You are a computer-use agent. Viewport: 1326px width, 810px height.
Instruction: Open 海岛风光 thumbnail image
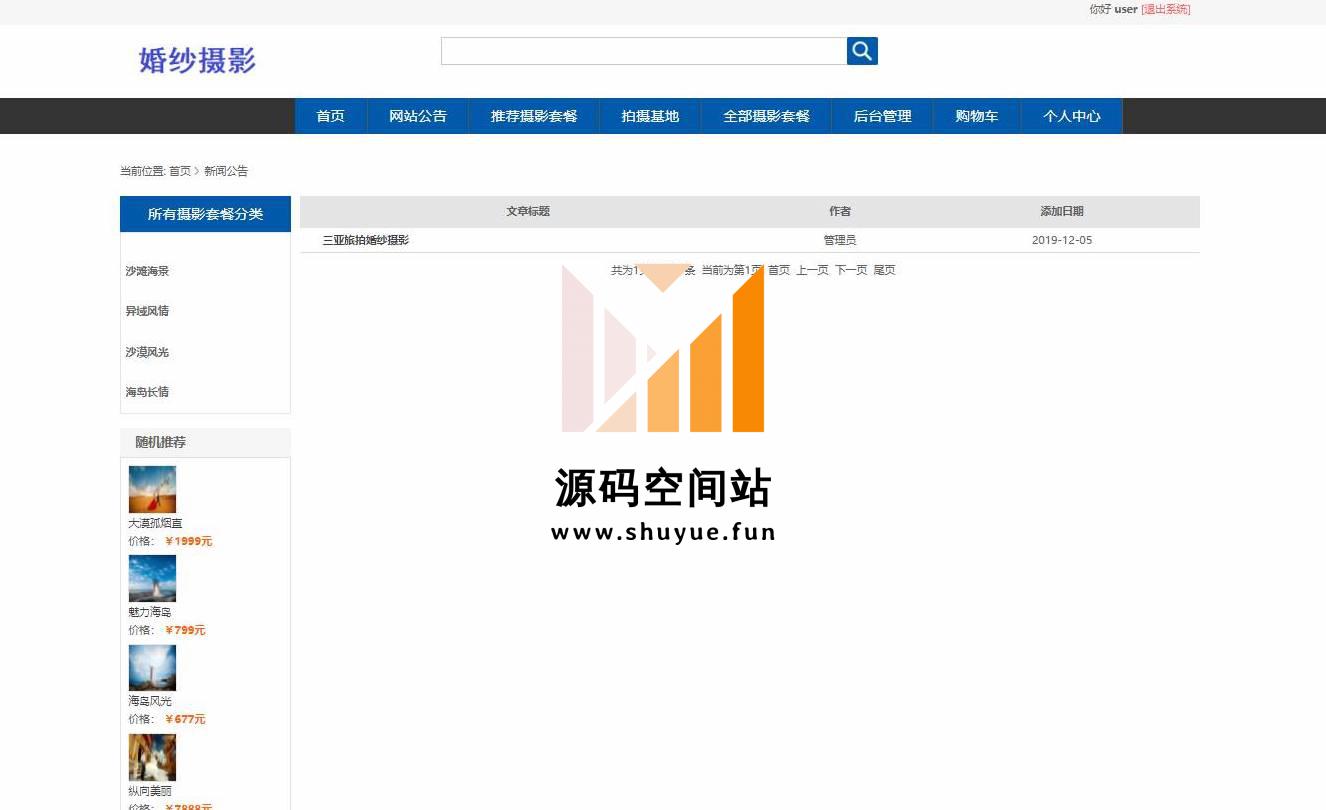(152, 667)
